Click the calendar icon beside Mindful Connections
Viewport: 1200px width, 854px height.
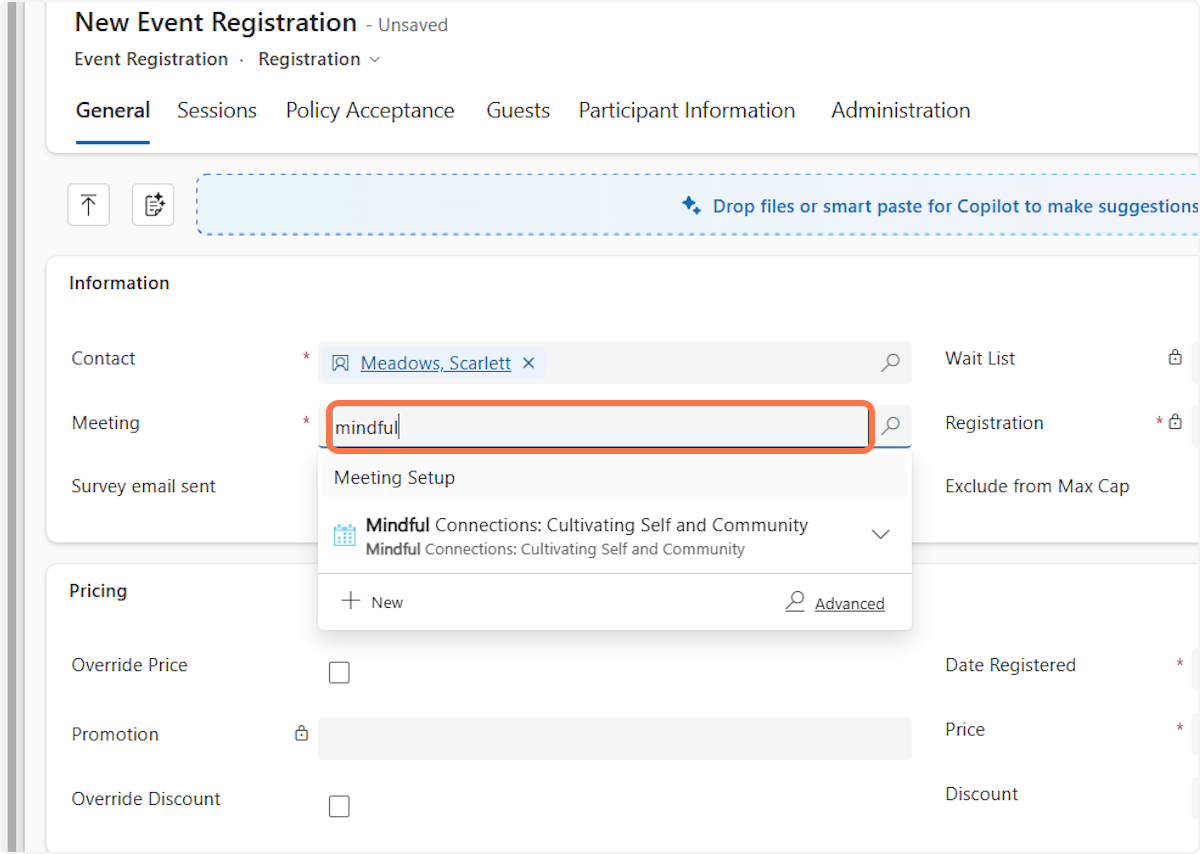[344, 535]
